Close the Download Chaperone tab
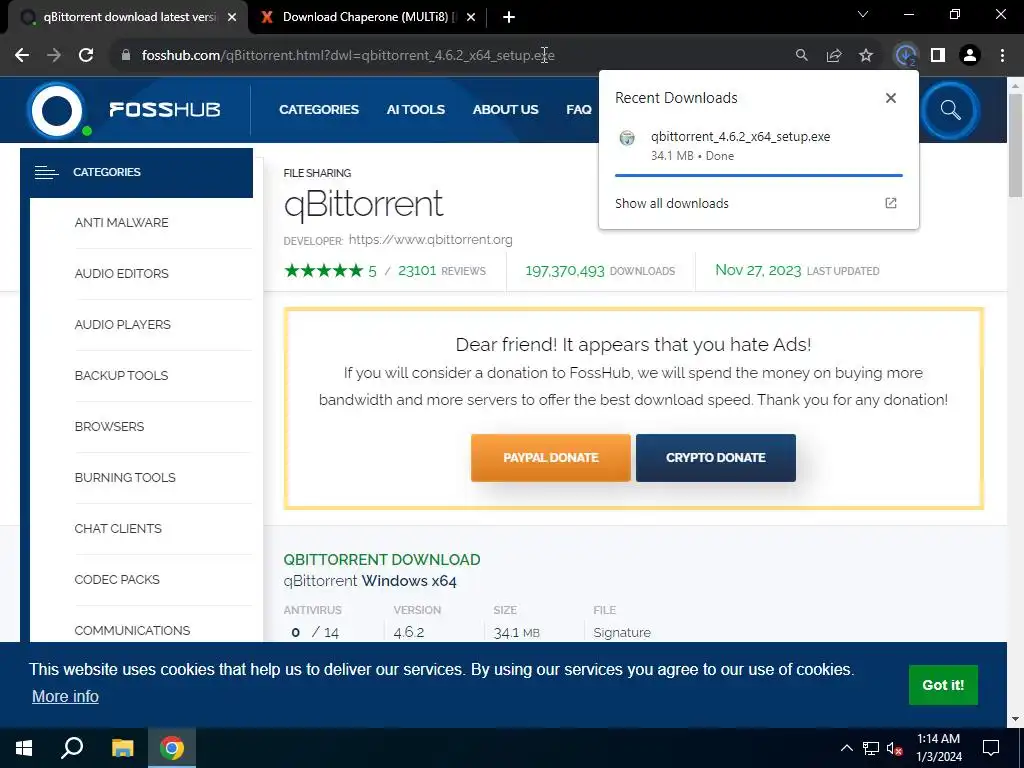 (x=471, y=18)
